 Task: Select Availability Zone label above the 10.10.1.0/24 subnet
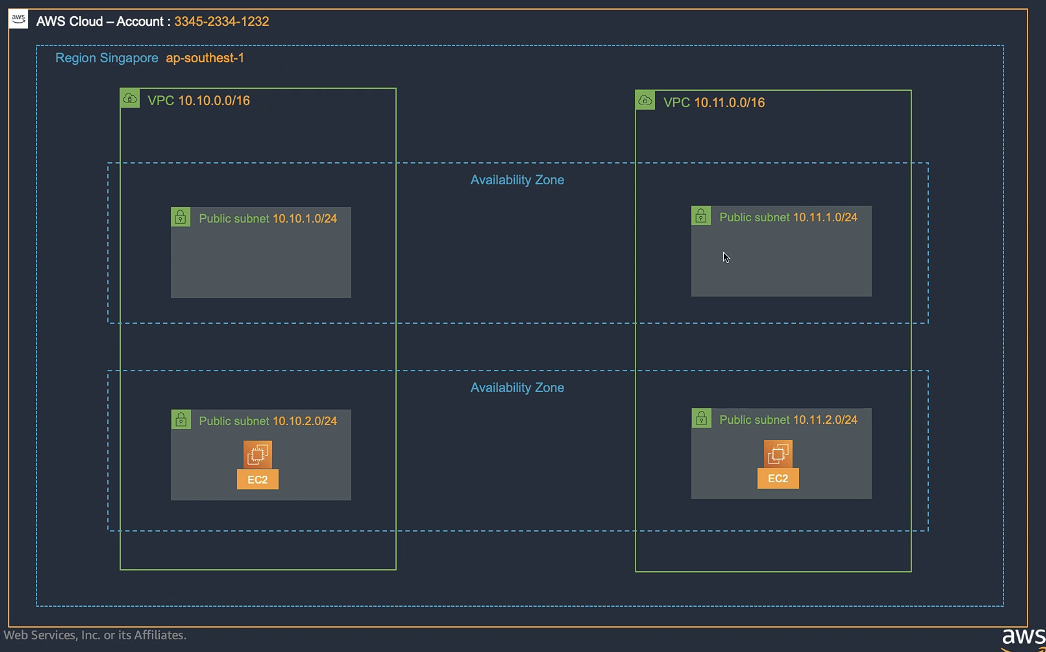click(x=517, y=180)
